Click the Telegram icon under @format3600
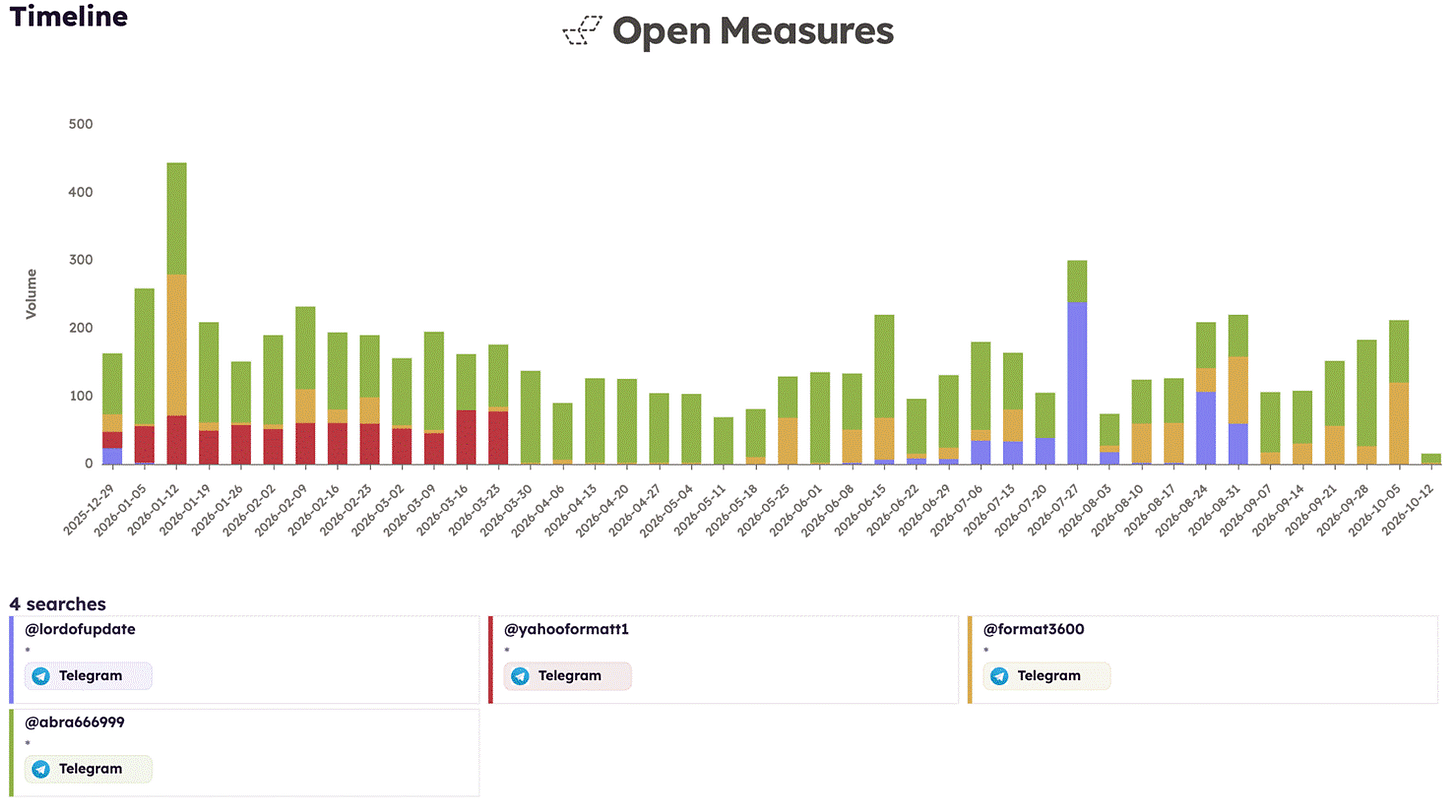The width and height of the screenshot is (1456, 811). 999,676
